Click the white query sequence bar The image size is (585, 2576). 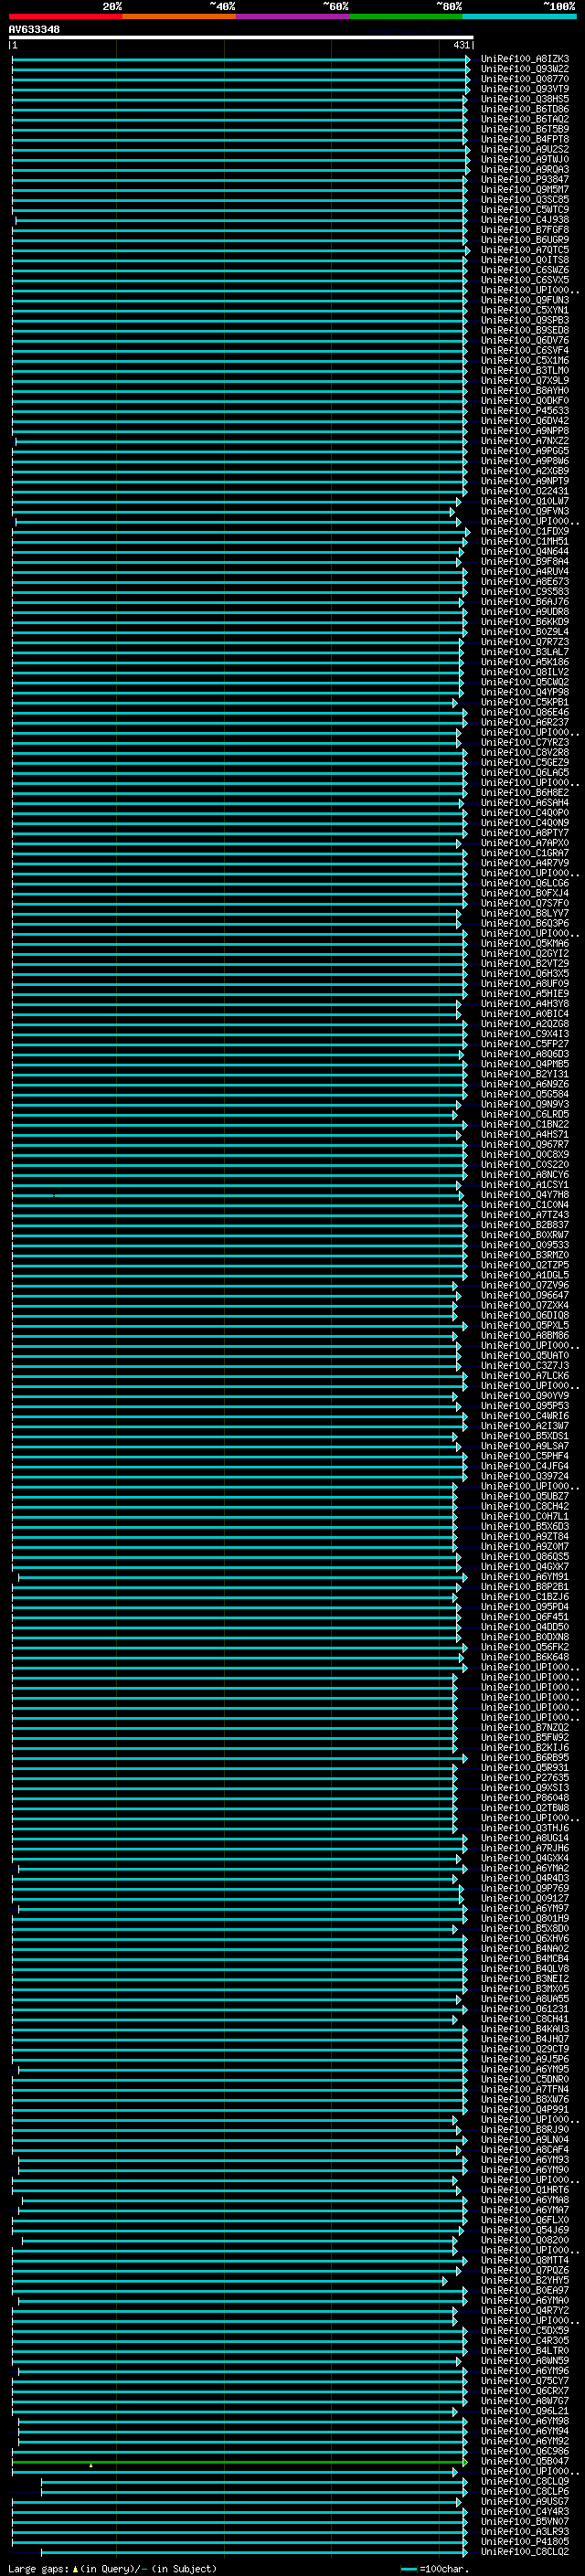point(241,37)
